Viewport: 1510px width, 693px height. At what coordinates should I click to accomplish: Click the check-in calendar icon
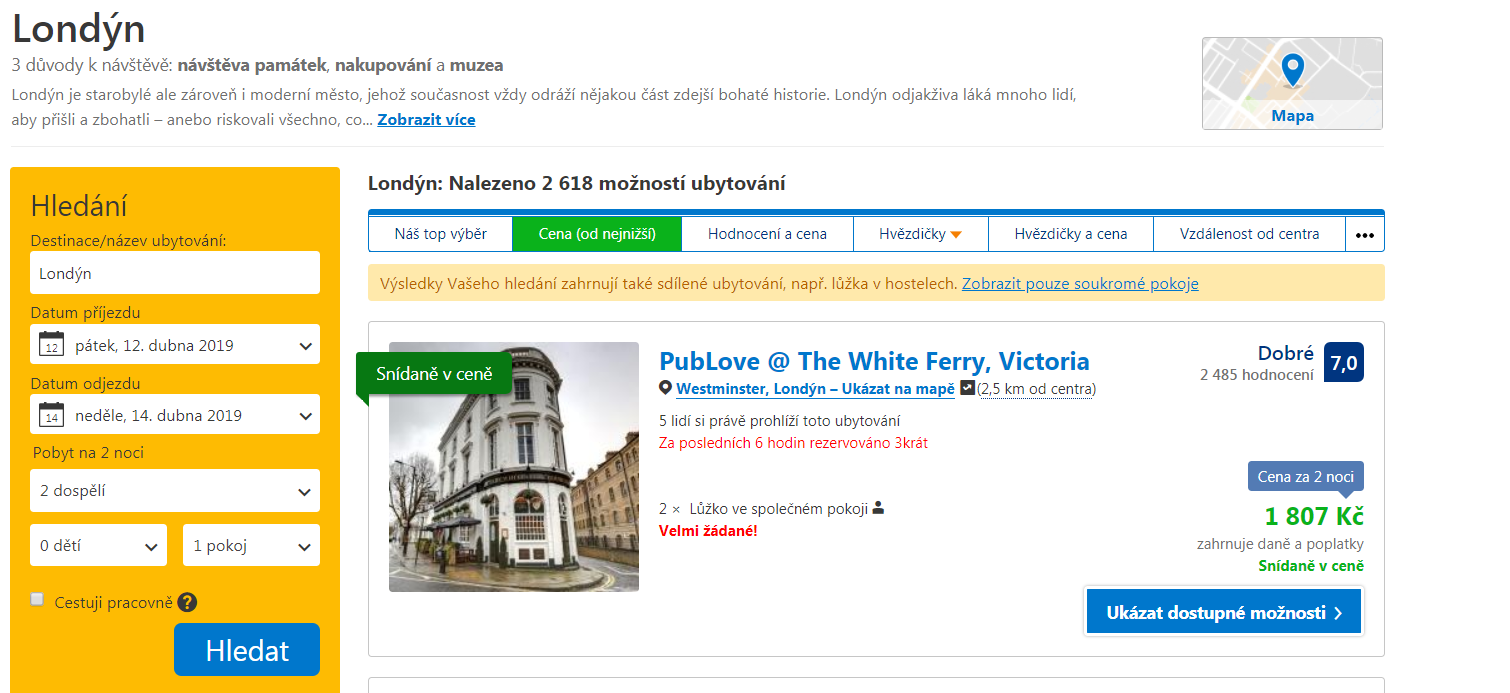pyautogui.click(x=51, y=345)
